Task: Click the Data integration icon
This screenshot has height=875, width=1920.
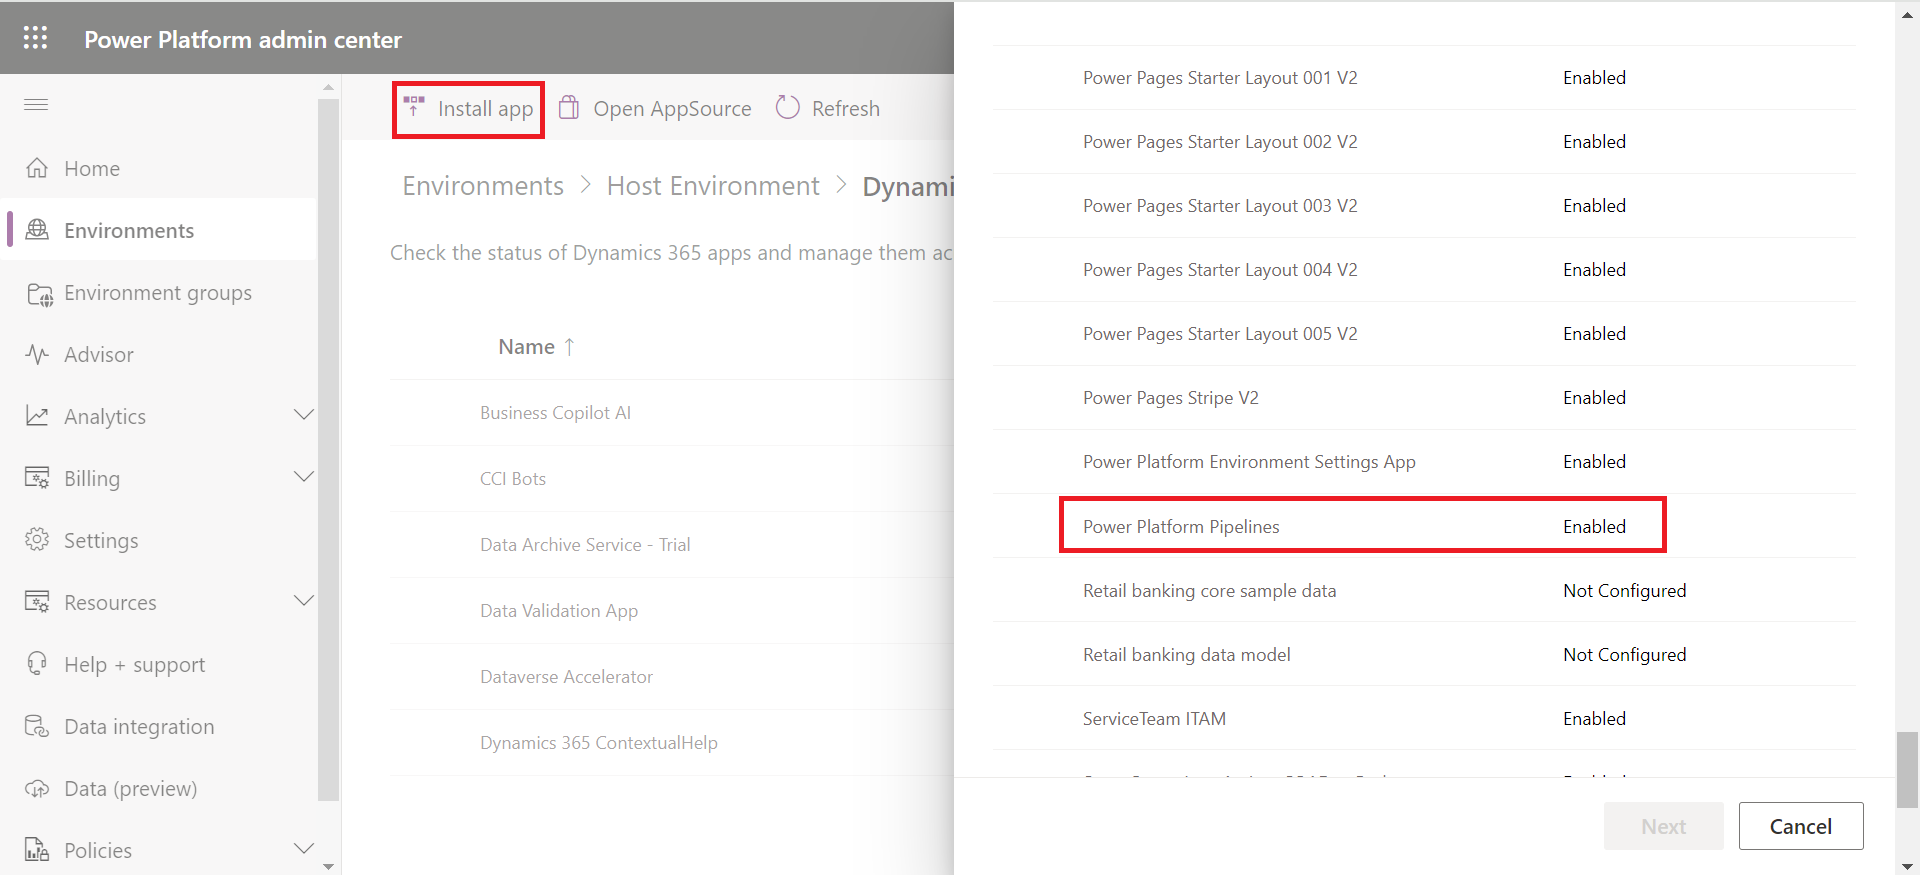Action: point(37,727)
